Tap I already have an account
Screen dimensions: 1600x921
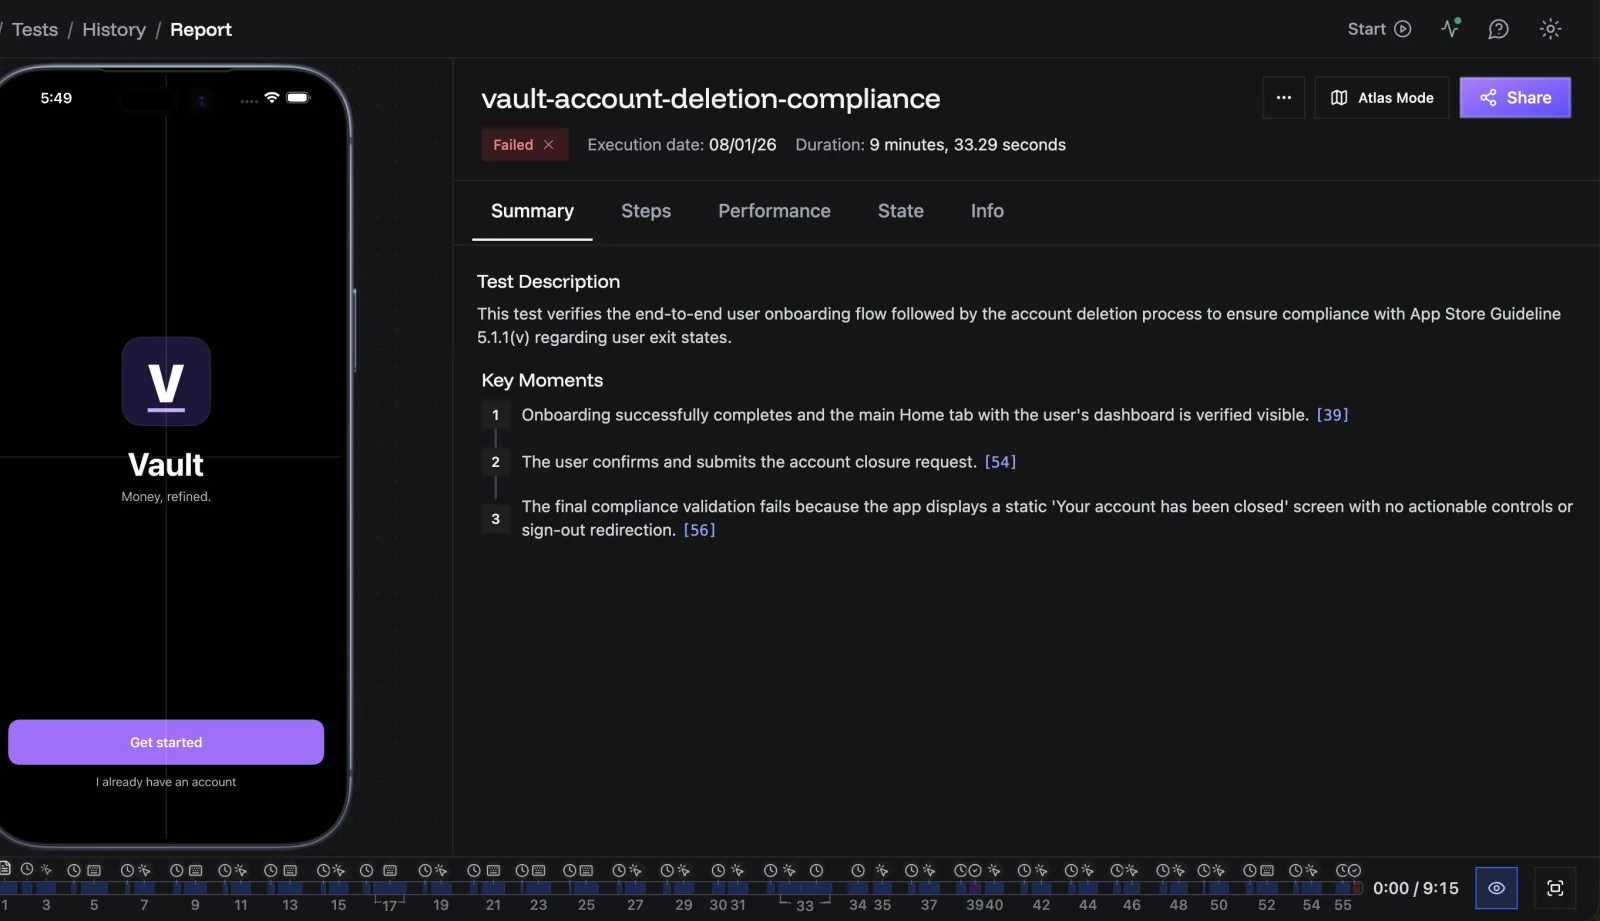coord(166,782)
